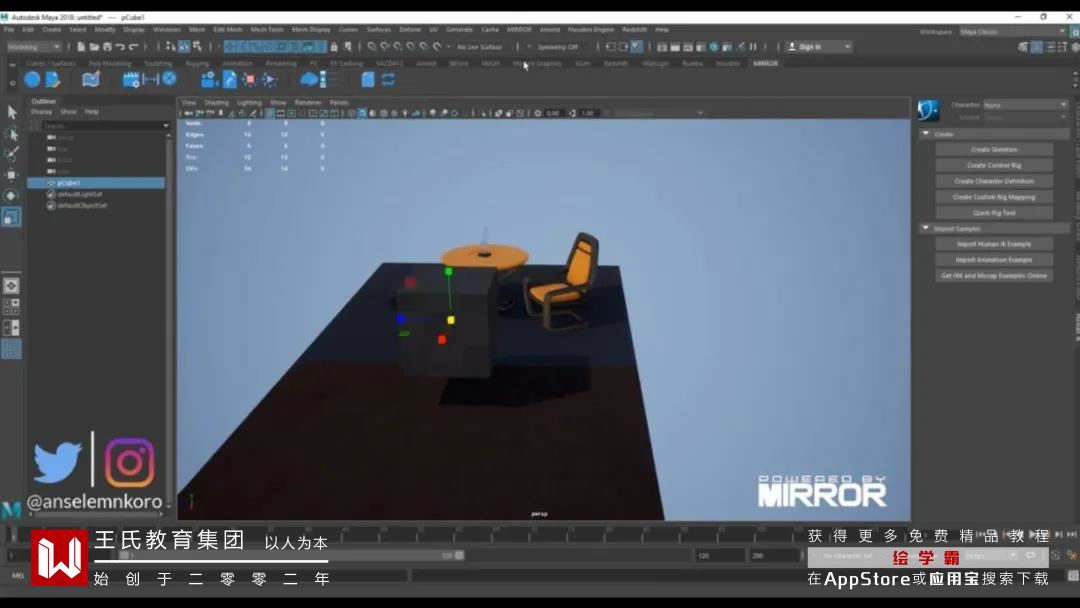
Task: Click the Create Character Definition button
Action: pyautogui.click(x=994, y=181)
